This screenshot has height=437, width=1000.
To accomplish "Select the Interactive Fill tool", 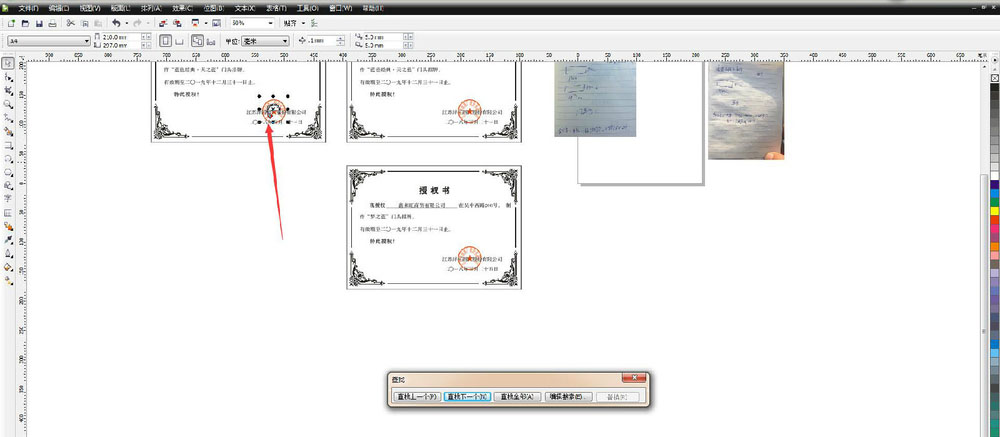I will point(8,280).
